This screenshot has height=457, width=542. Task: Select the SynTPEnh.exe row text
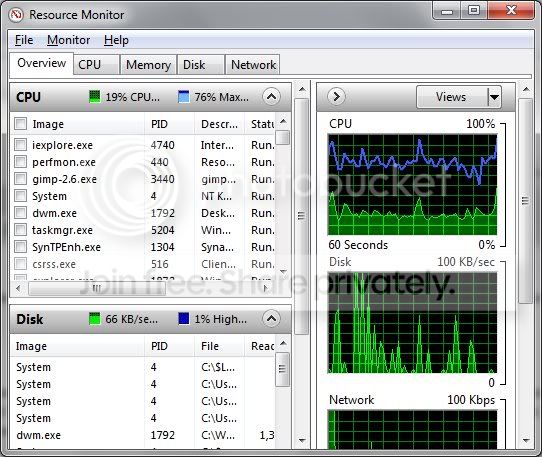[x=66, y=247]
